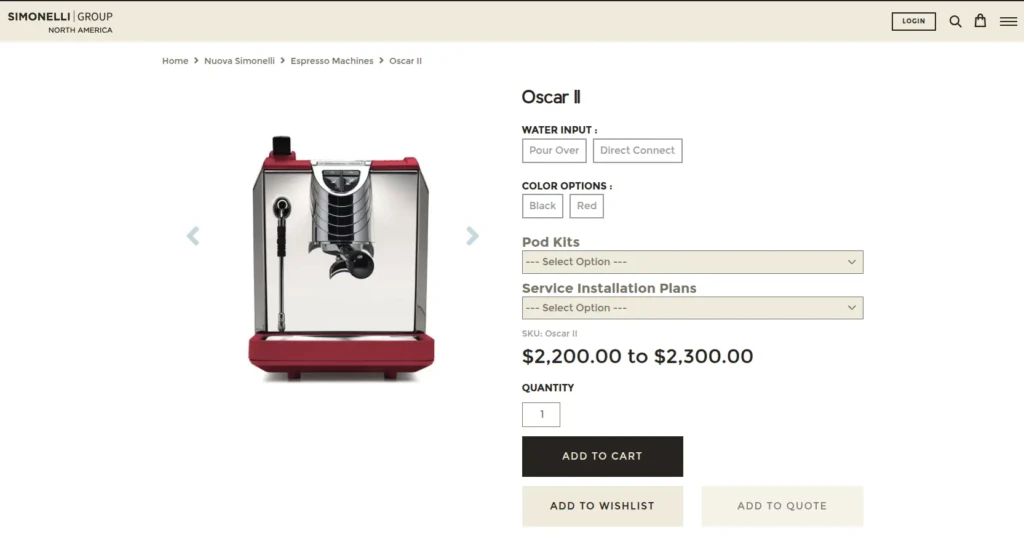Navigate to Espresso Machines breadcrumb
The width and height of the screenshot is (1024, 547).
pyautogui.click(x=332, y=61)
